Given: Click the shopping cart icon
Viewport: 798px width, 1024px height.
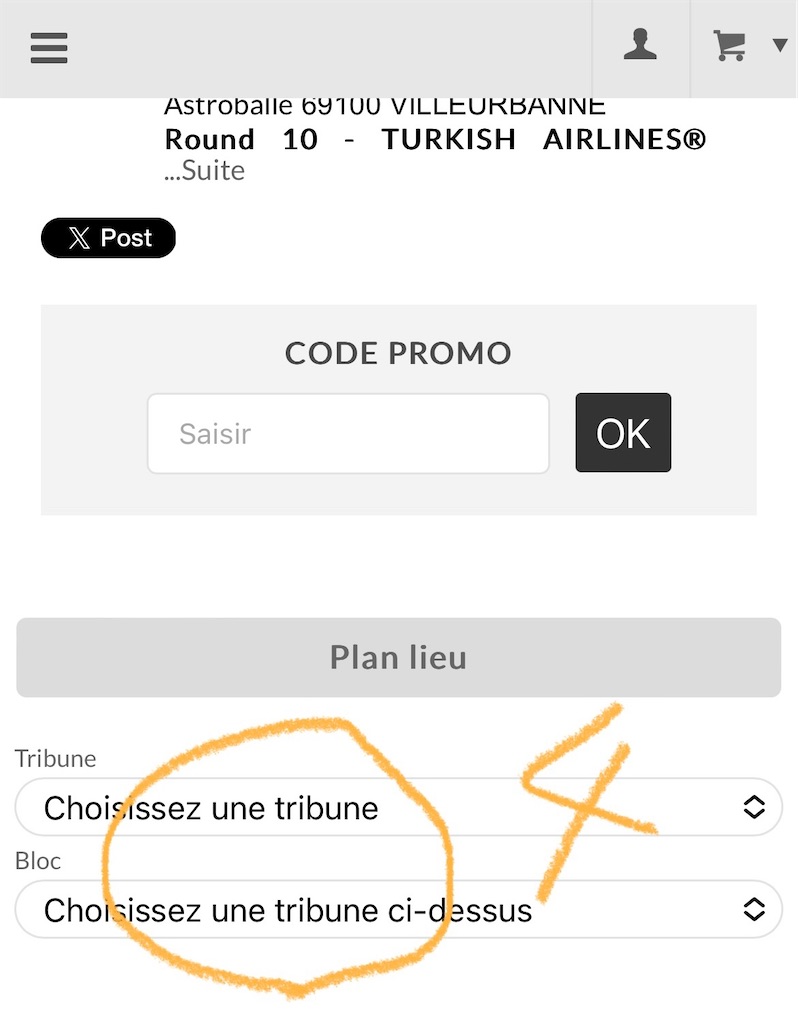Looking at the screenshot, I should pos(729,46).
